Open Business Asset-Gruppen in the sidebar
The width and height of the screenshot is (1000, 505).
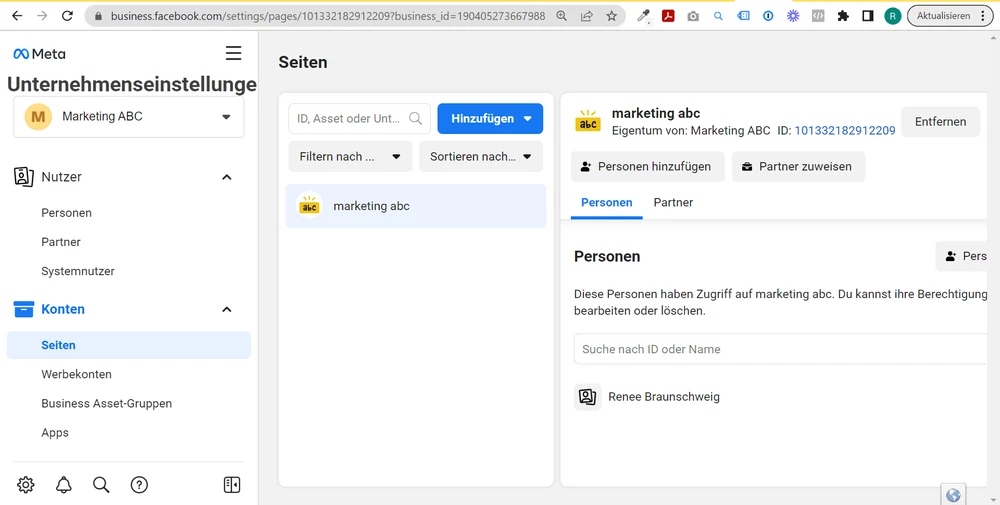[x=107, y=404]
